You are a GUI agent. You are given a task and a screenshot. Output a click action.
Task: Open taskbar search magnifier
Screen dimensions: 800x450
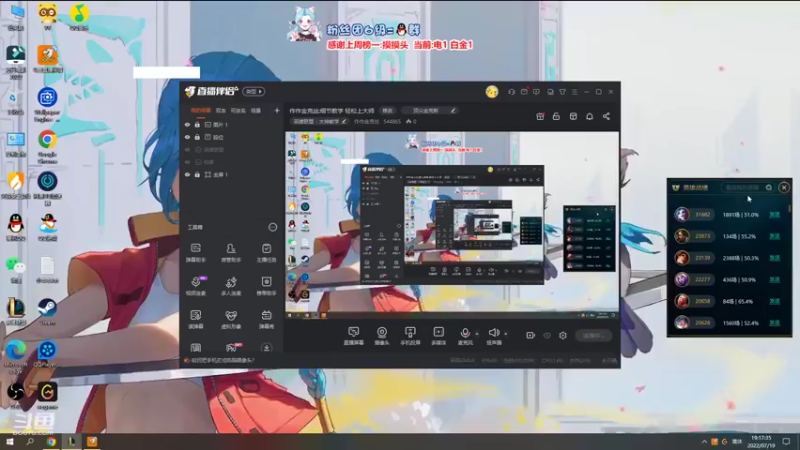pos(30,441)
